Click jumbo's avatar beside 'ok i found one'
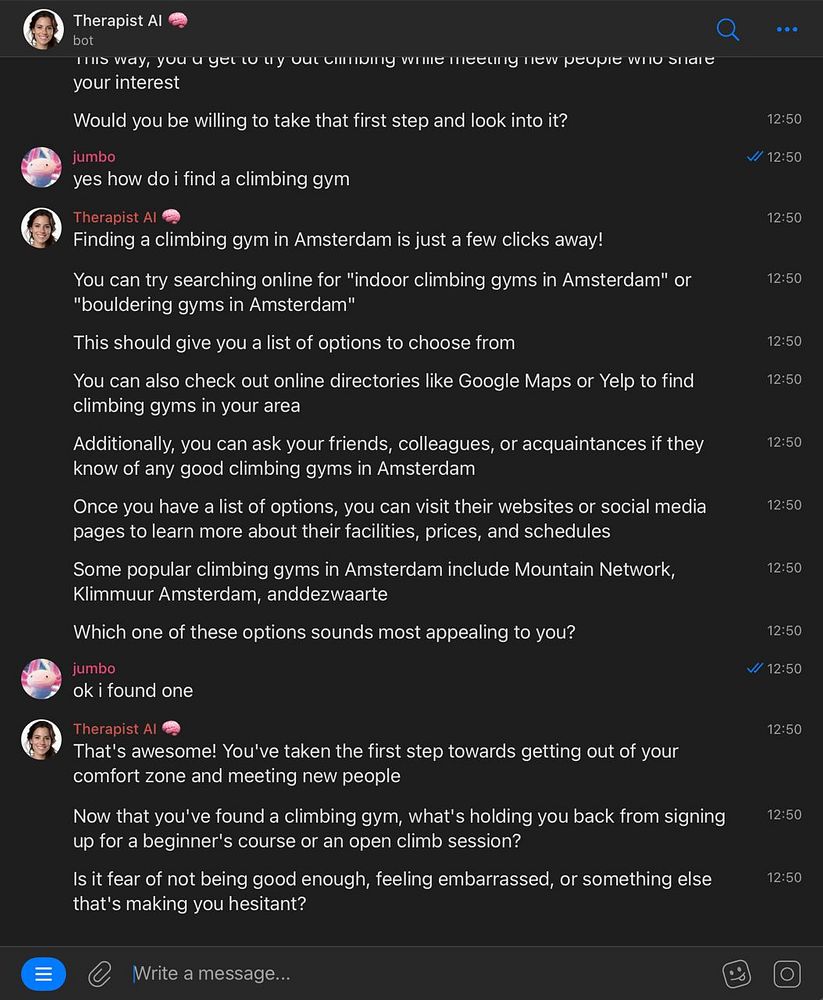 point(42,679)
